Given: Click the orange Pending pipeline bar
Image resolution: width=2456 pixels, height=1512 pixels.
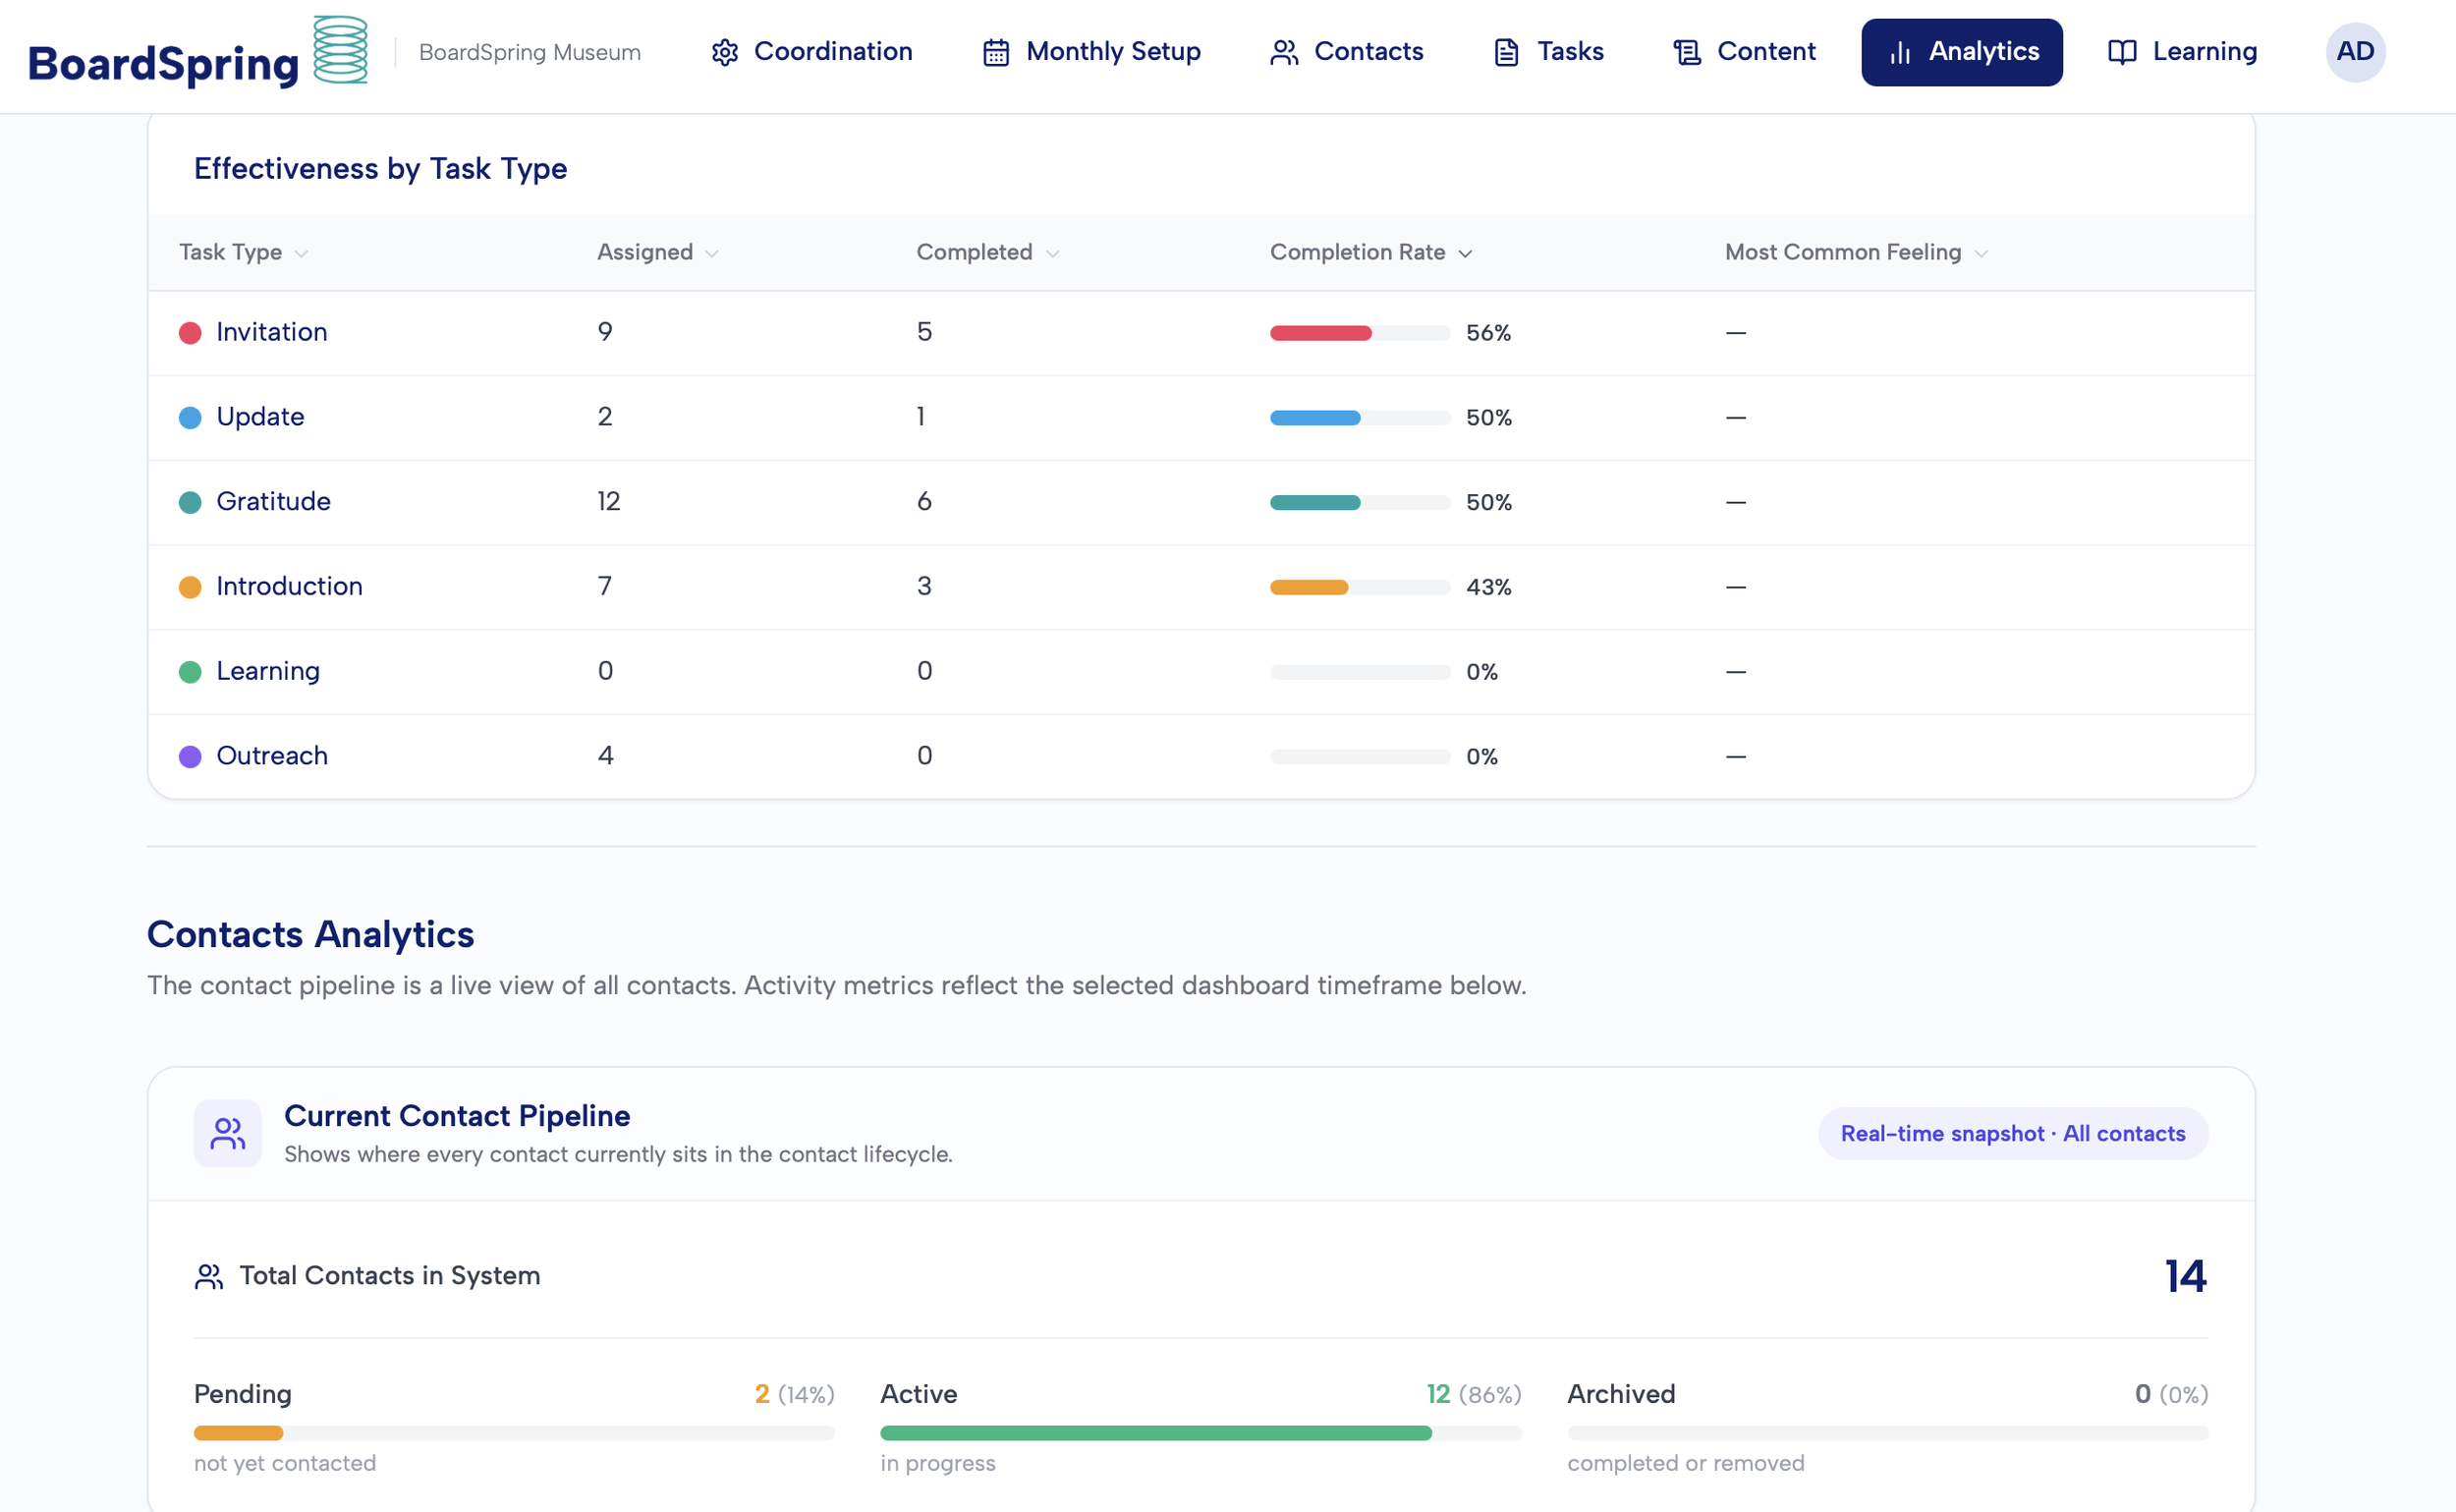Looking at the screenshot, I should click(514, 1433).
